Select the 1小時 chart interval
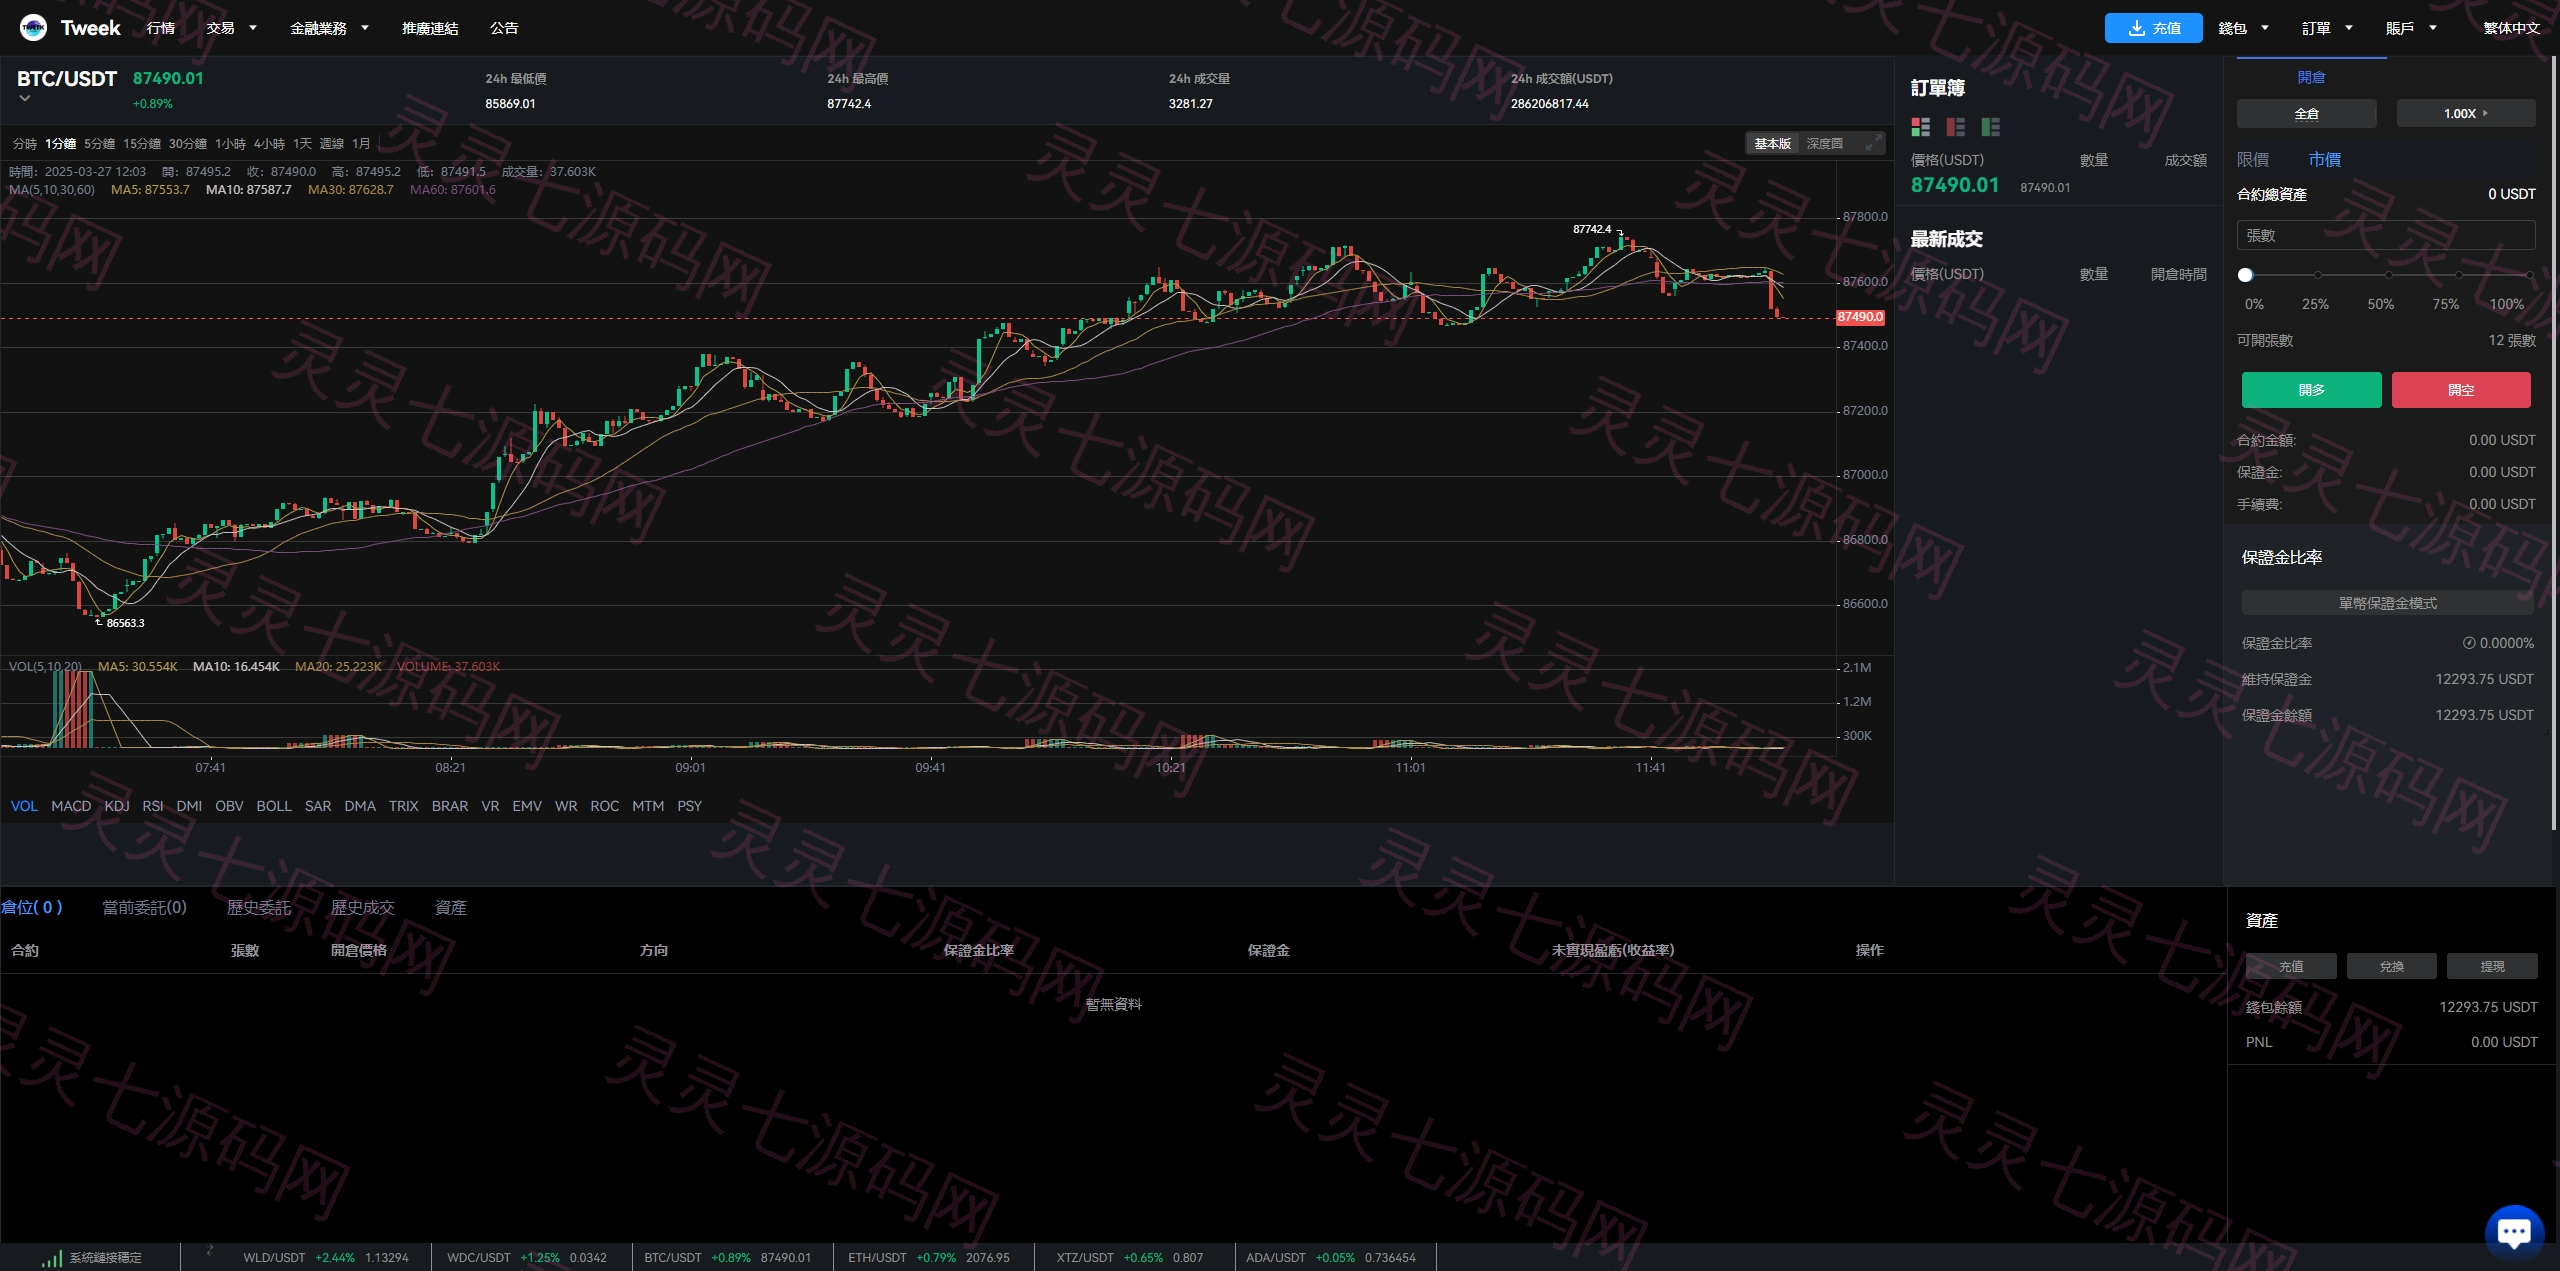 click(x=230, y=144)
